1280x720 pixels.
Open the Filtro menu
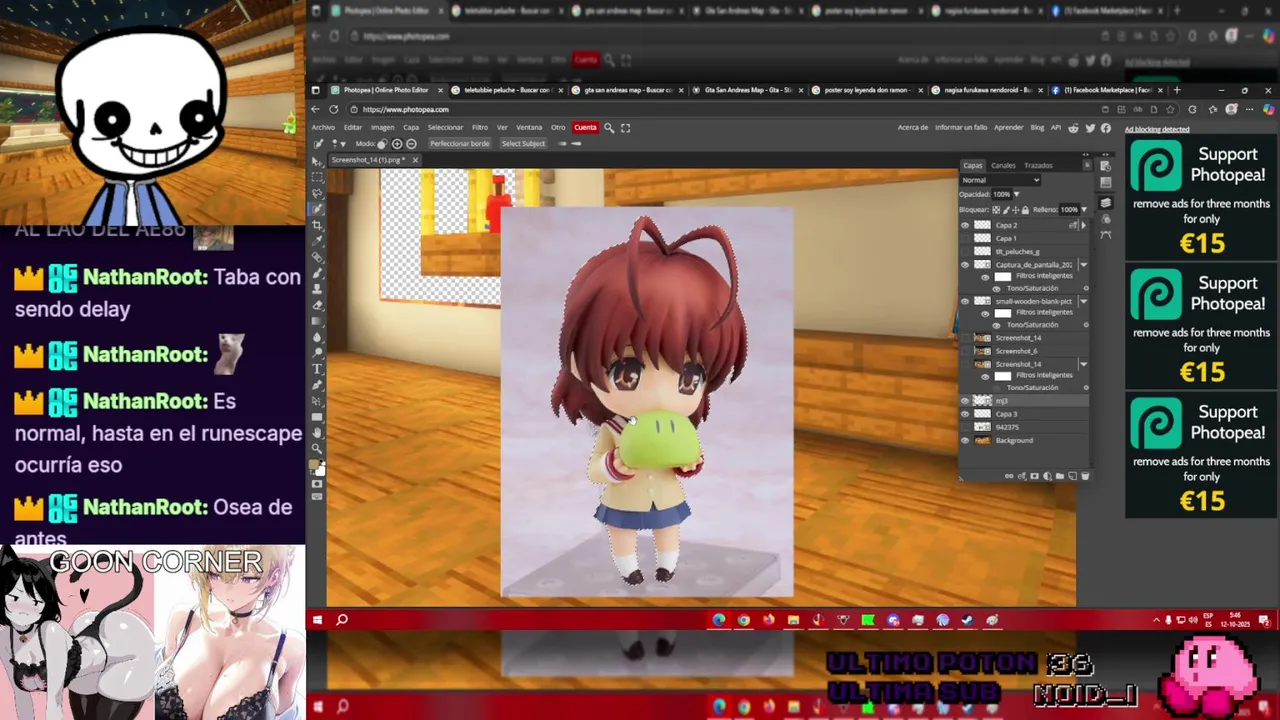pos(480,128)
